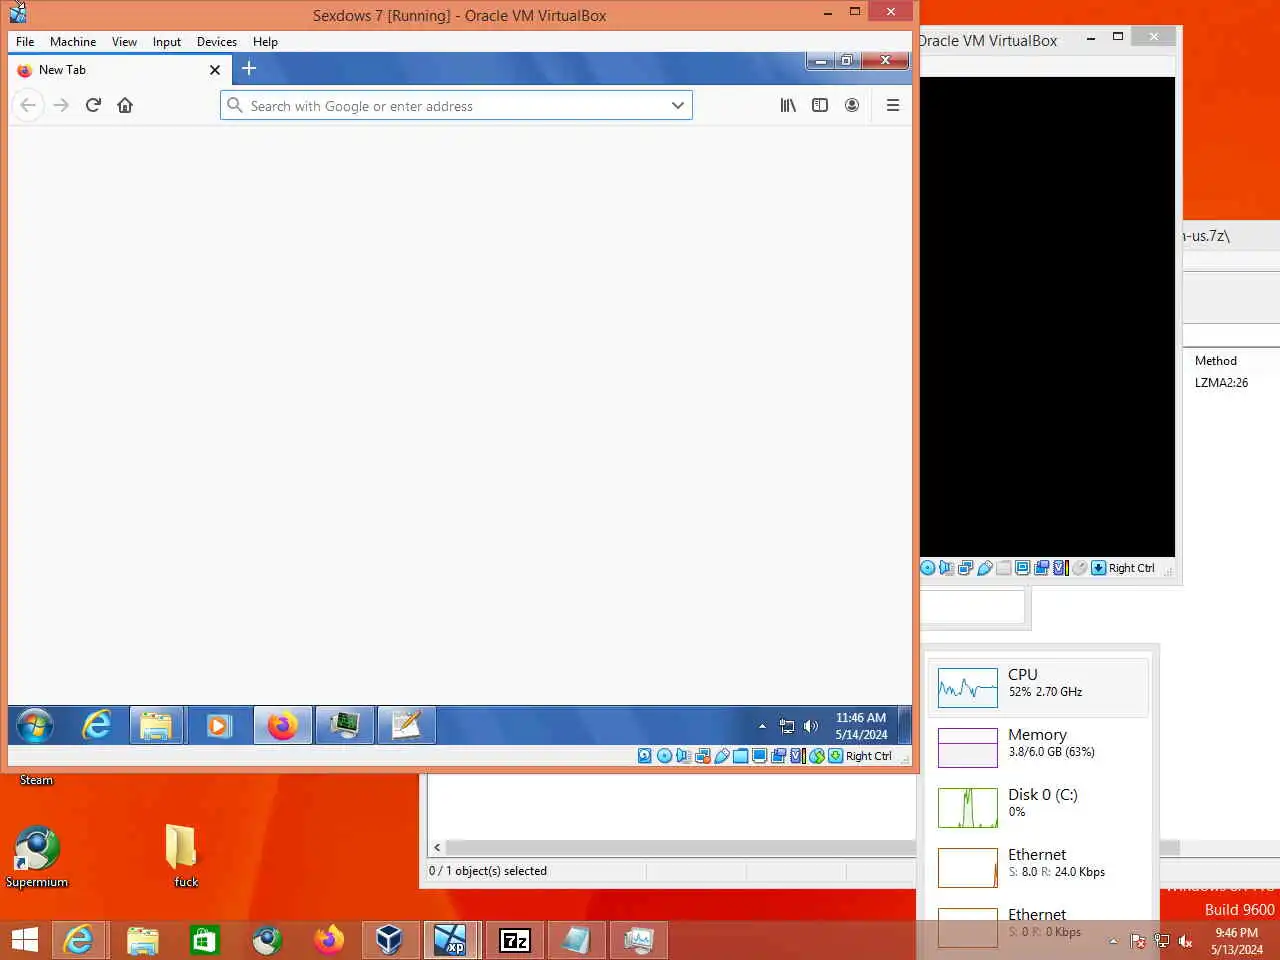The height and width of the screenshot is (960, 1280).
Task: Open VirtualBox View menu
Action: (124, 42)
